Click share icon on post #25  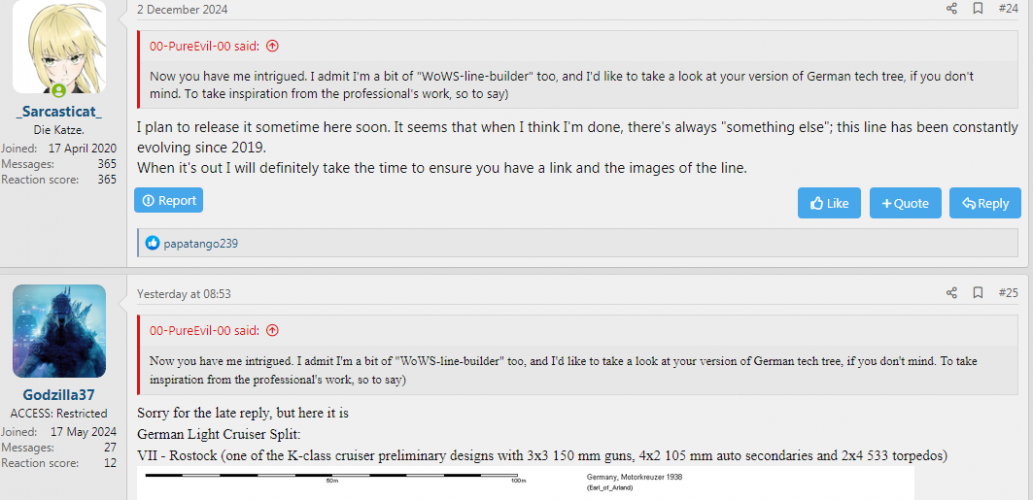point(951,293)
